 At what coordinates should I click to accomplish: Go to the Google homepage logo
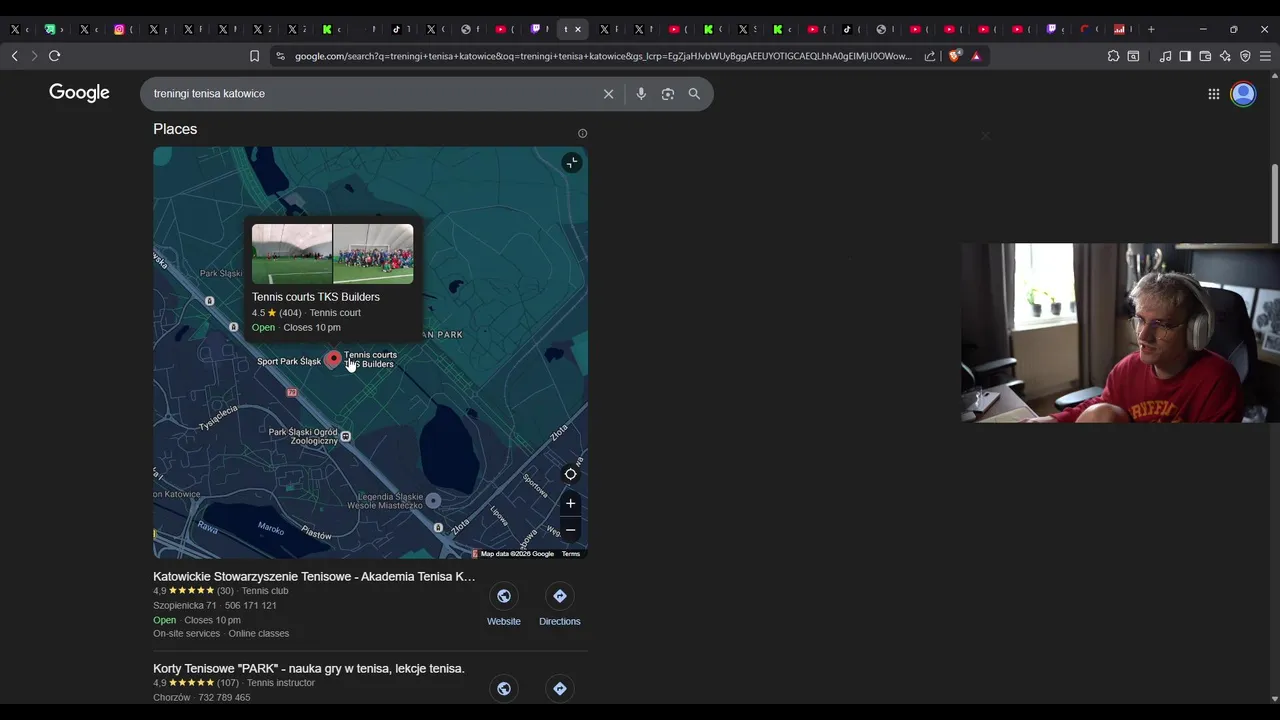coord(79,93)
